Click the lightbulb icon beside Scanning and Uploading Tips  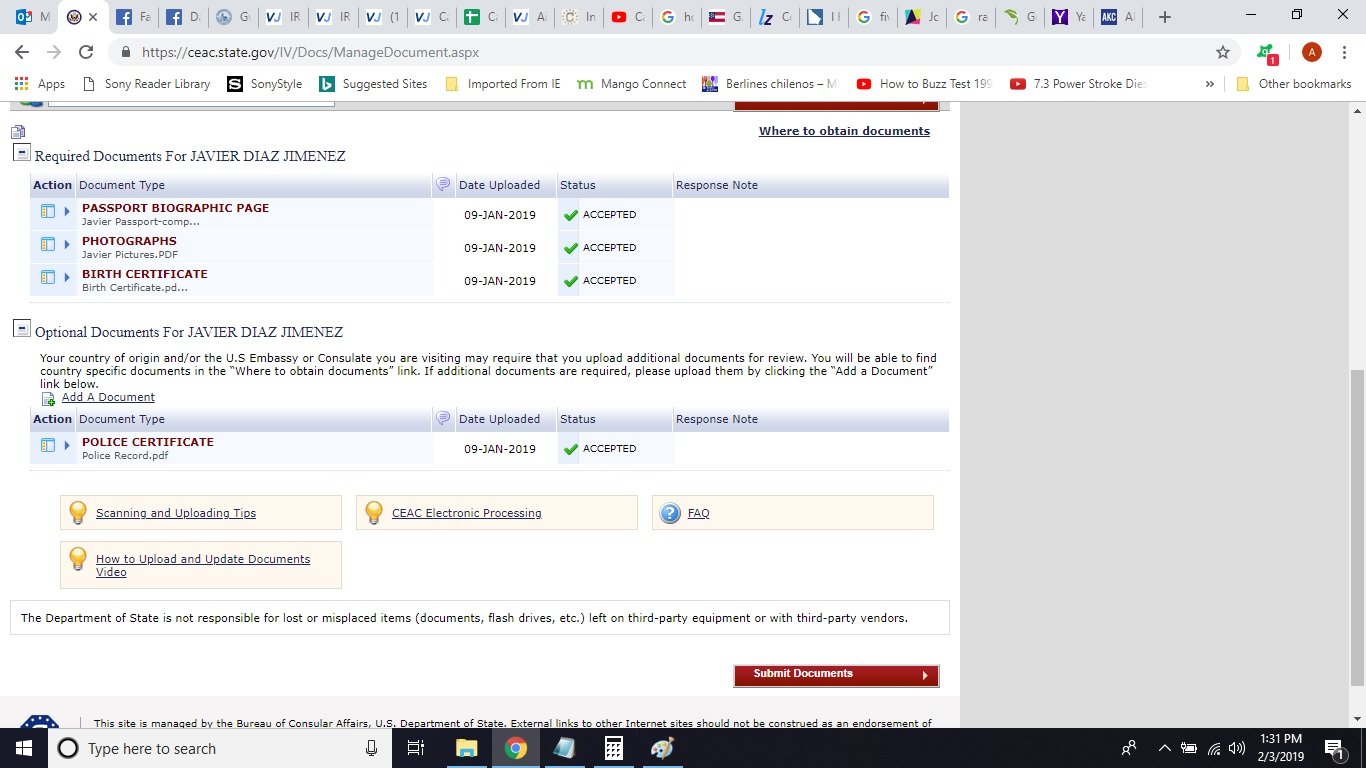[78, 513]
